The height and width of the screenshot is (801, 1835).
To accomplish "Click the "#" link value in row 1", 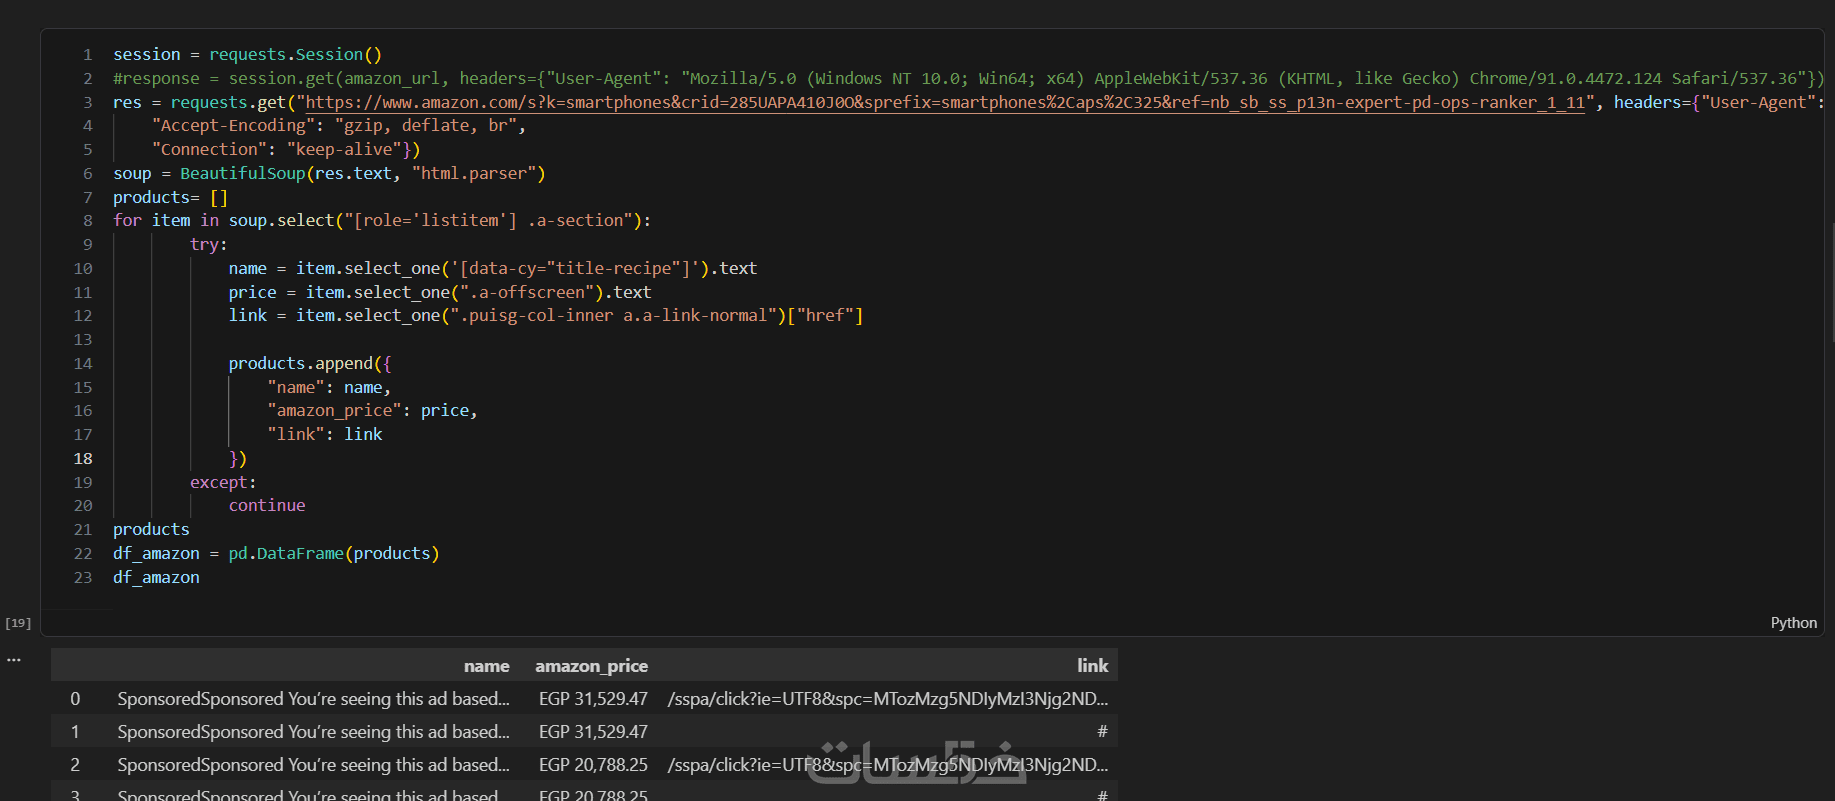I will click(1102, 732).
